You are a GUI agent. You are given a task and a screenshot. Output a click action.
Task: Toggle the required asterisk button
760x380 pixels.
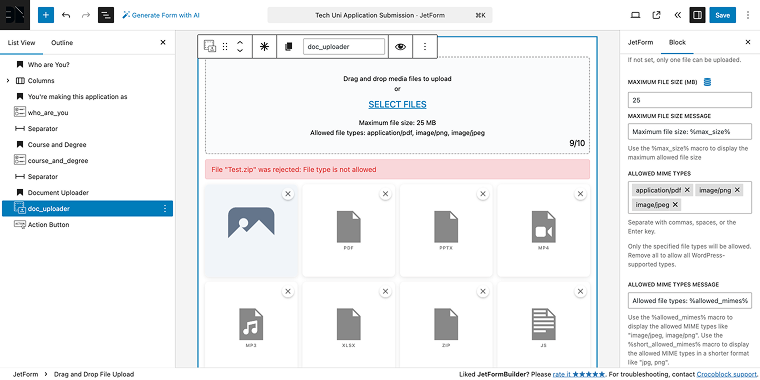tap(264, 47)
